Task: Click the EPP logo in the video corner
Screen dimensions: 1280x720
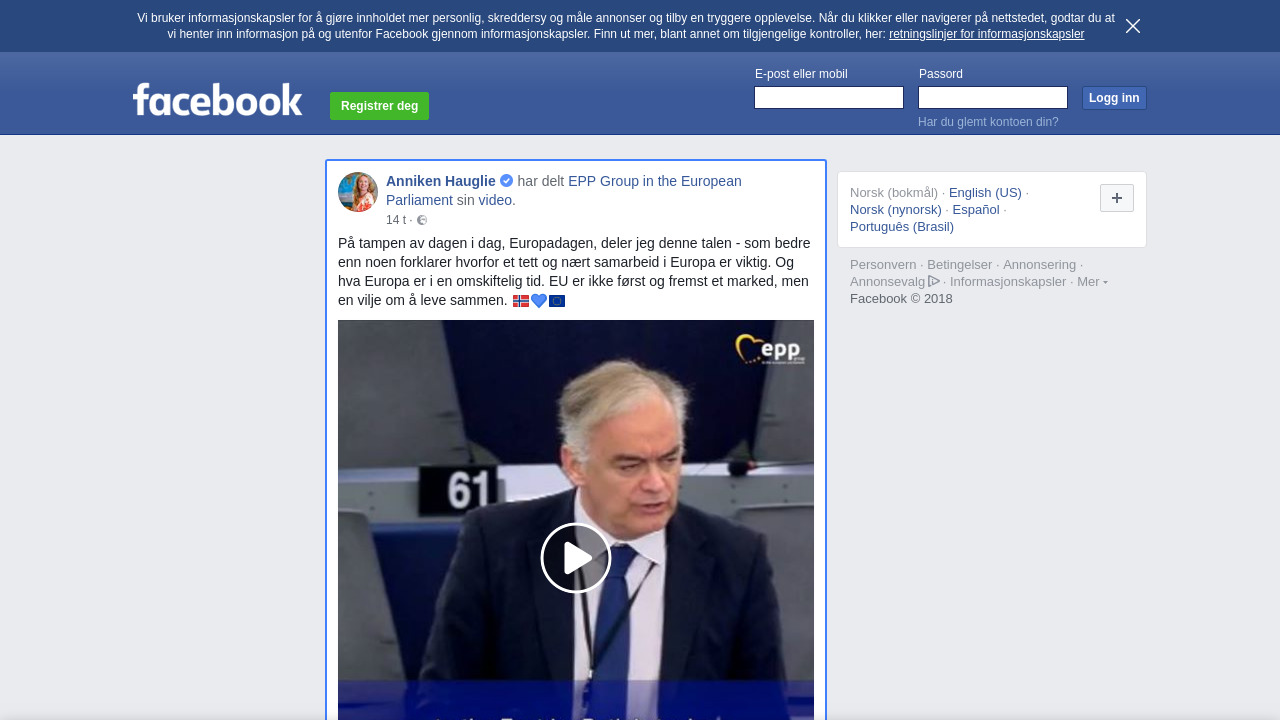Action: click(769, 349)
